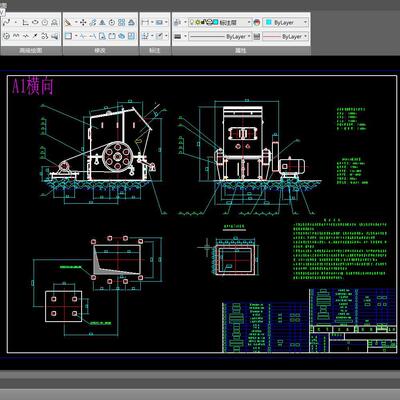Click the A1 title text in drawing
The height and width of the screenshot is (400, 400).
click(33, 86)
